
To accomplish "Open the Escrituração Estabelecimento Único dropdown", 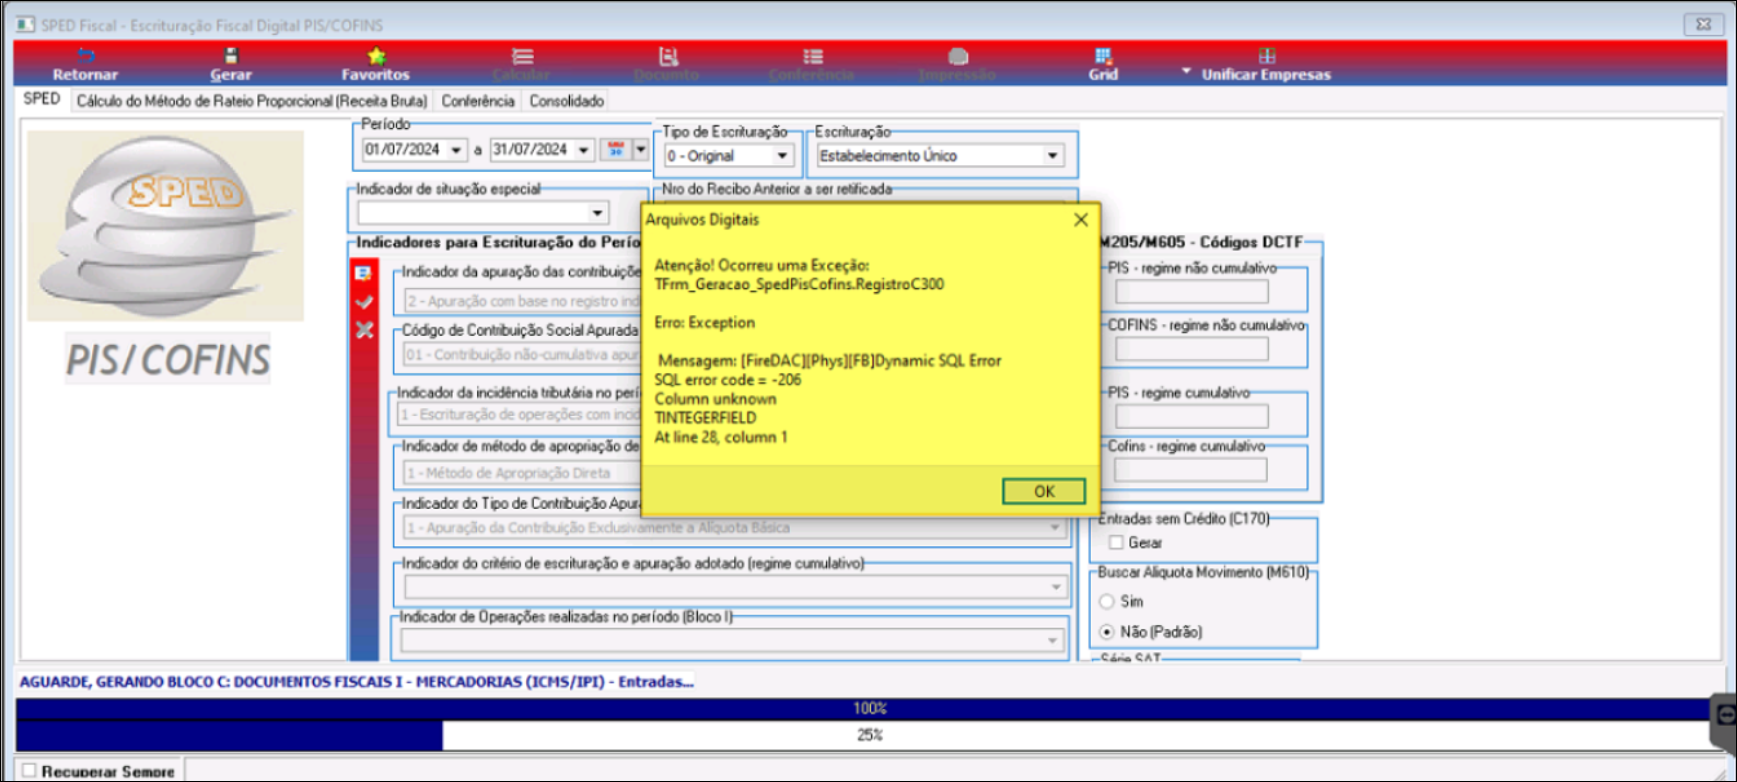I will pos(1052,156).
